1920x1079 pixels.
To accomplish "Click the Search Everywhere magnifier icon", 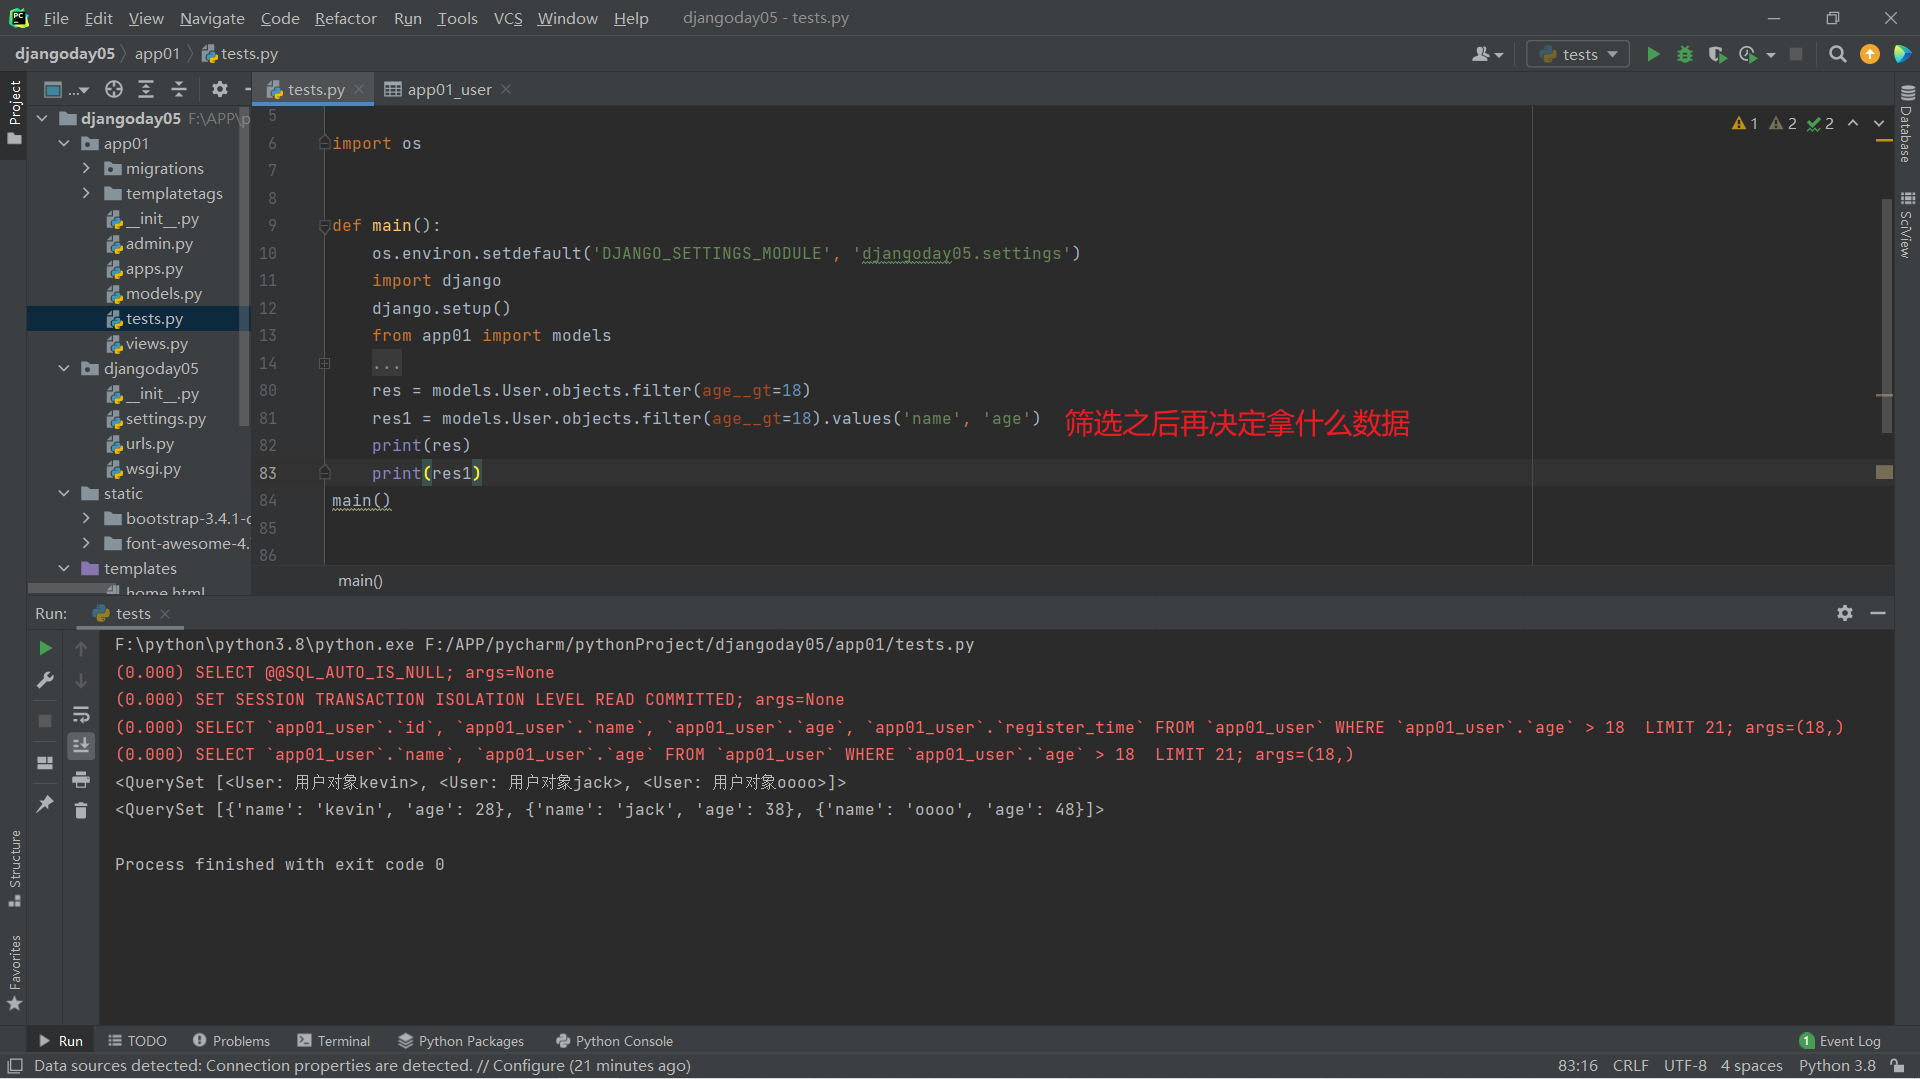I will 1837,54.
